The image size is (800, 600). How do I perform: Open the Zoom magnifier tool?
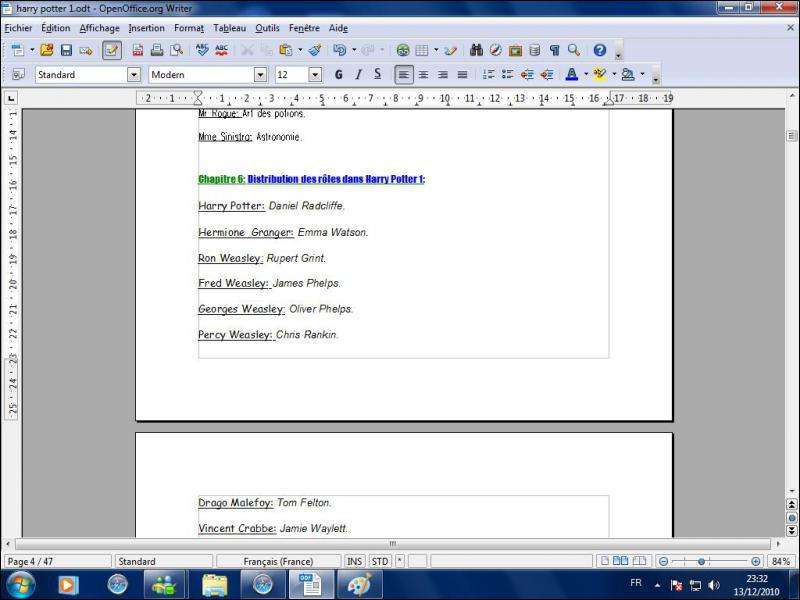(x=574, y=50)
